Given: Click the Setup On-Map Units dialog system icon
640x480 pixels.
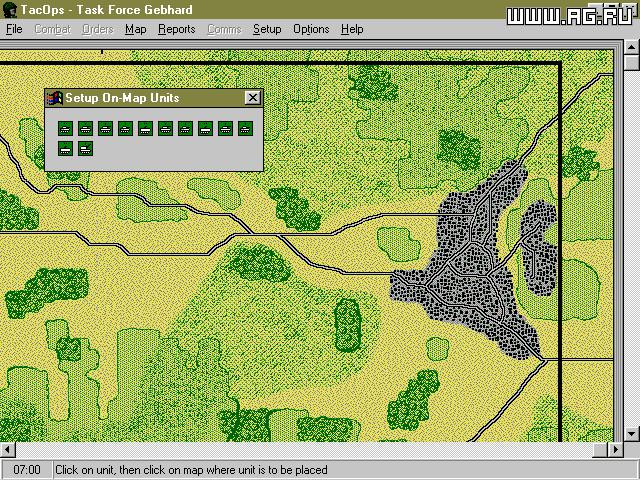Looking at the screenshot, I should pyautogui.click(x=55, y=98).
